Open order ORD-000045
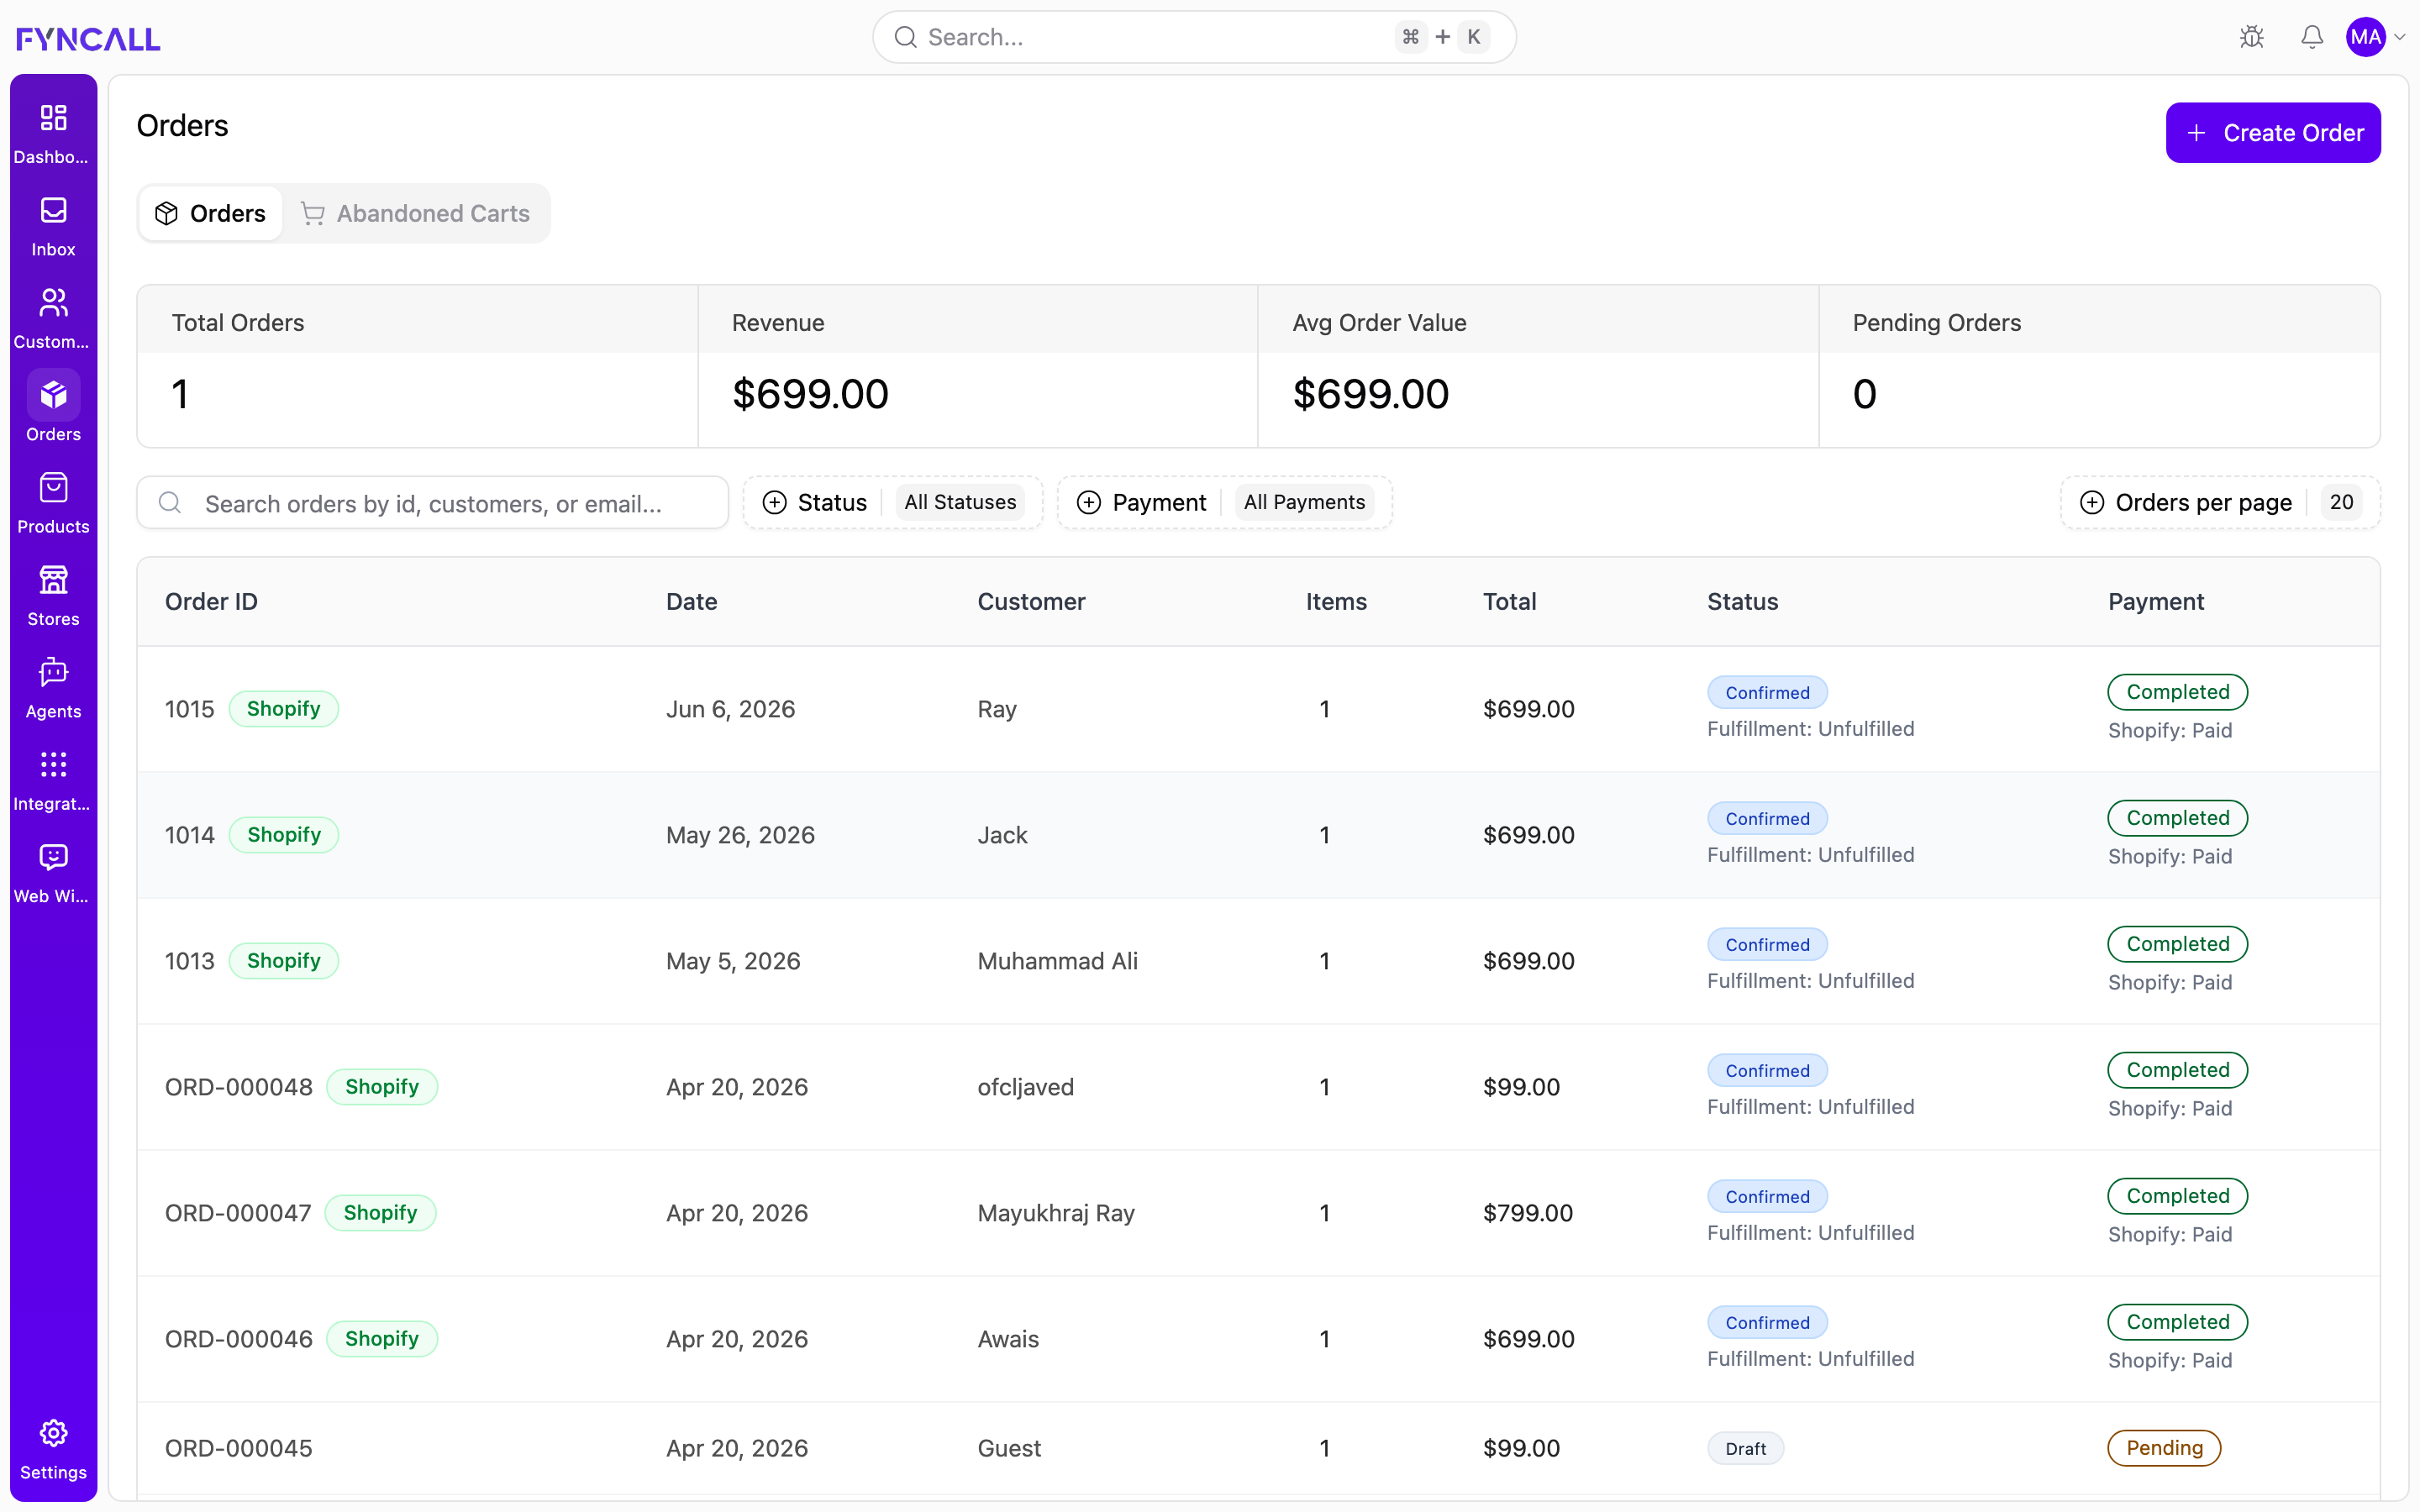 [x=1258, y=1448]
